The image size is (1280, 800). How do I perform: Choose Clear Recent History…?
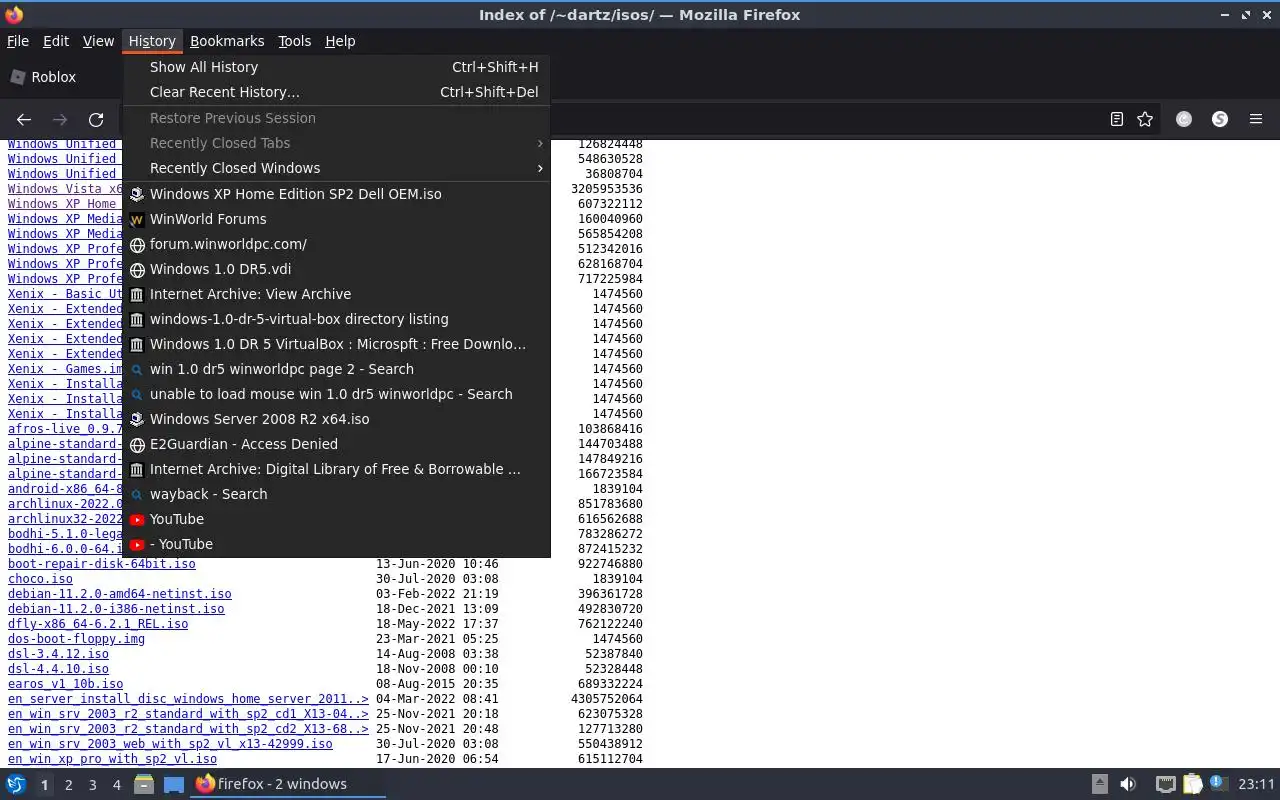pyautogui.click(x=336, y=92)
